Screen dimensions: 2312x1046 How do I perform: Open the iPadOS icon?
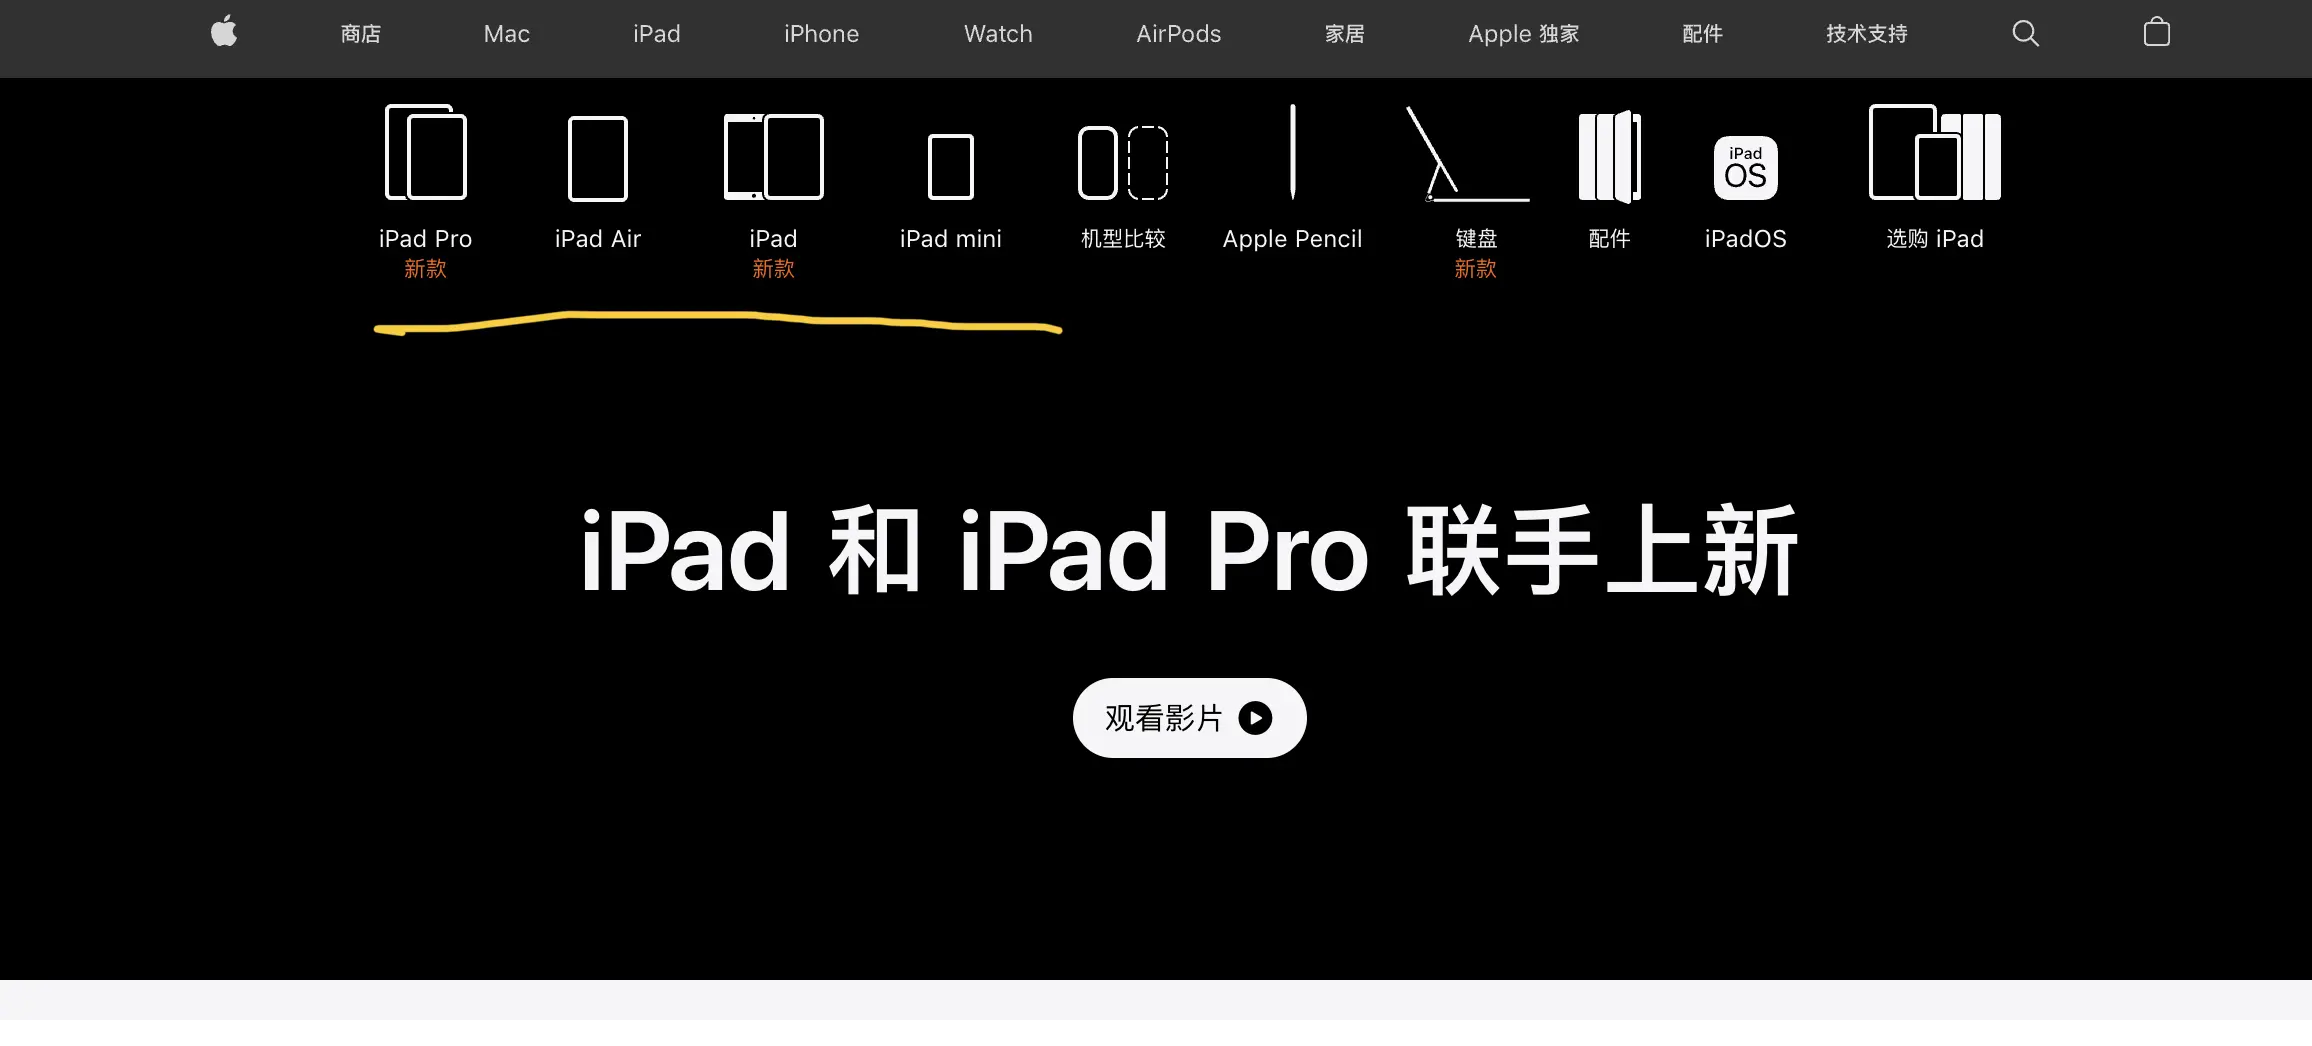click(x=1746, y=167)
